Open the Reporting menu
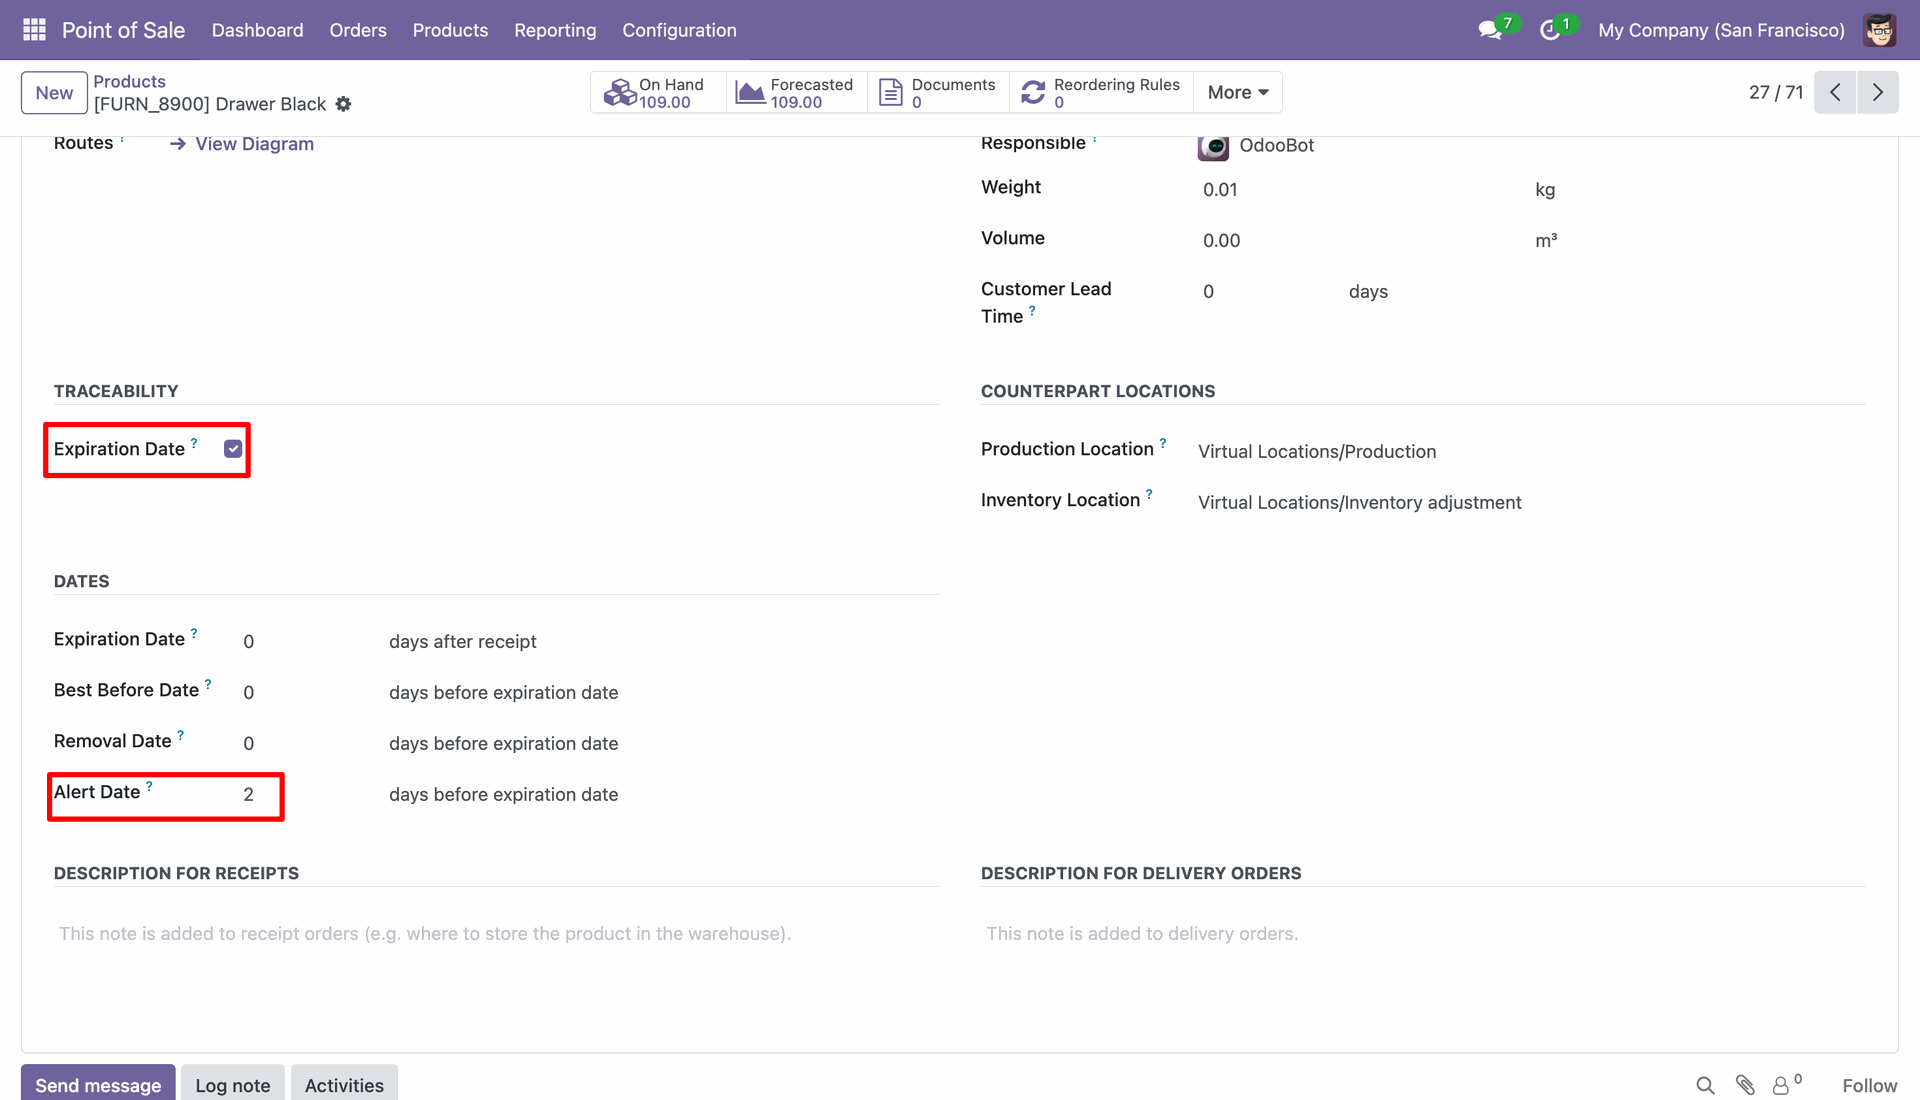Viewport: 1920px width, 1100px height. [x=555, y=30]
